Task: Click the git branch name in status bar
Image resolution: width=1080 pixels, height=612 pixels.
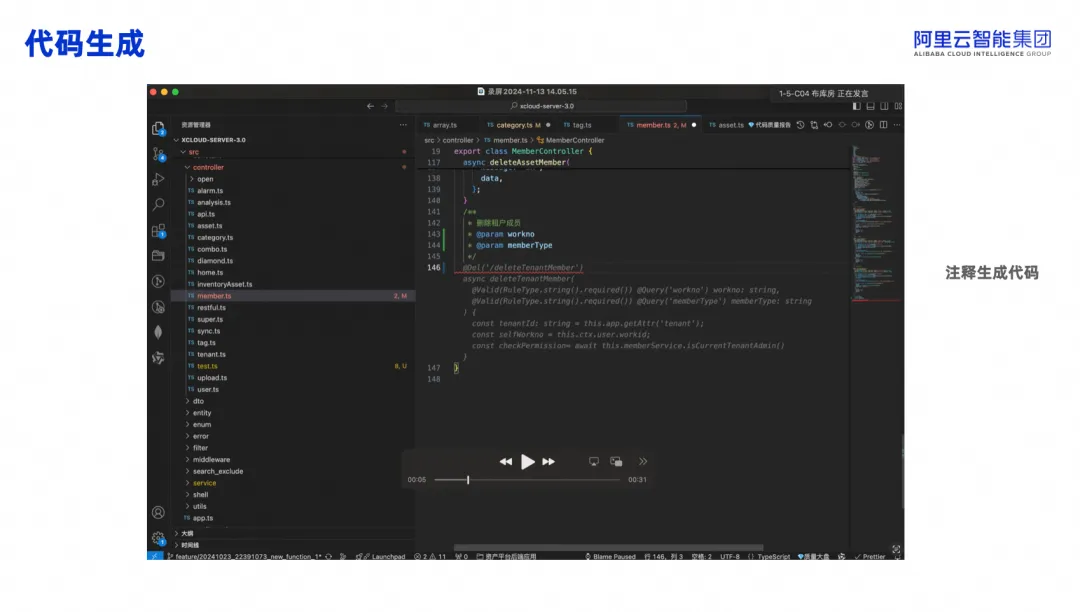Action: click(x=245, y=556)
